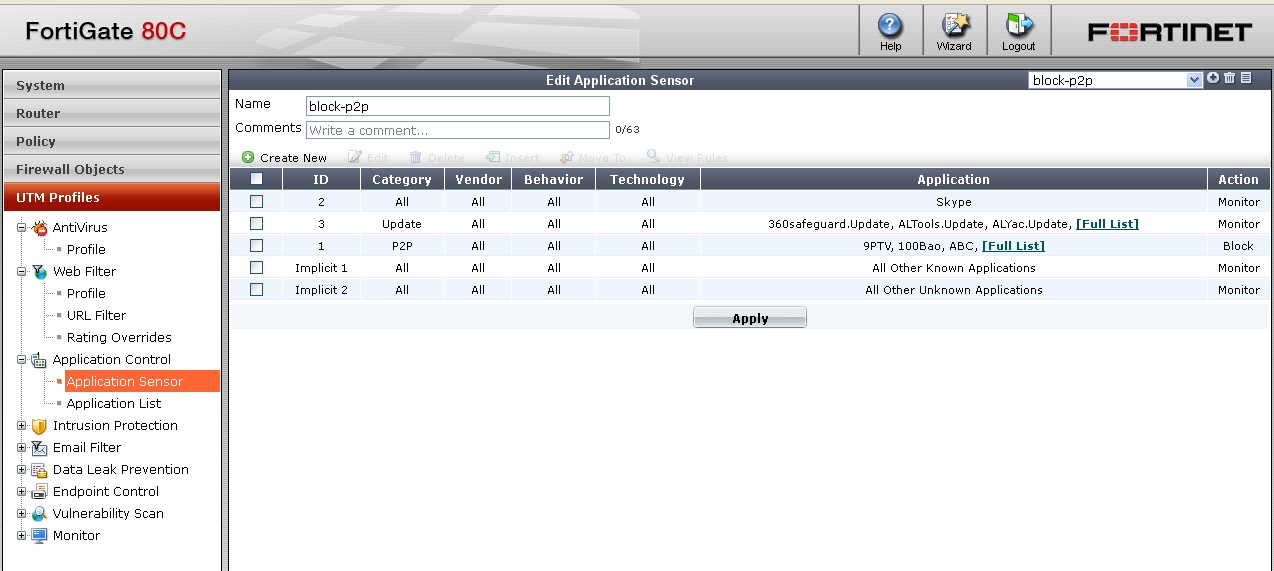
Task: Click the Create New green plus icon
Action: (x=248, y=157)
